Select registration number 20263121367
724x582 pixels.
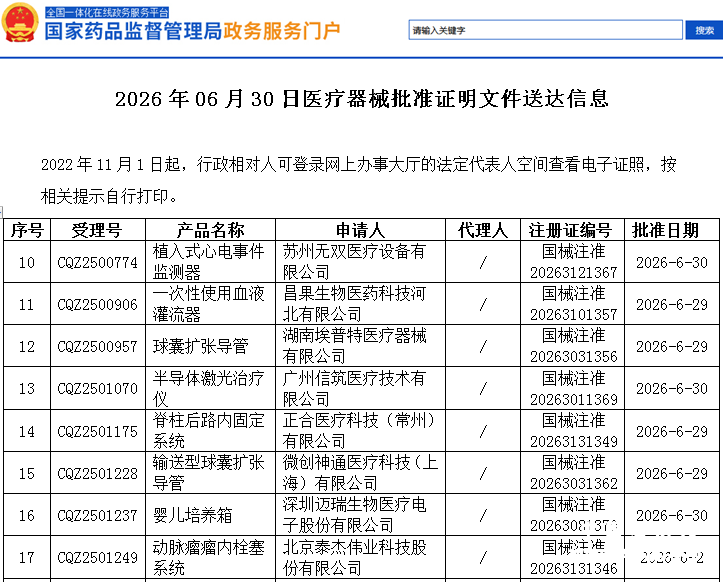click(573, 273)
